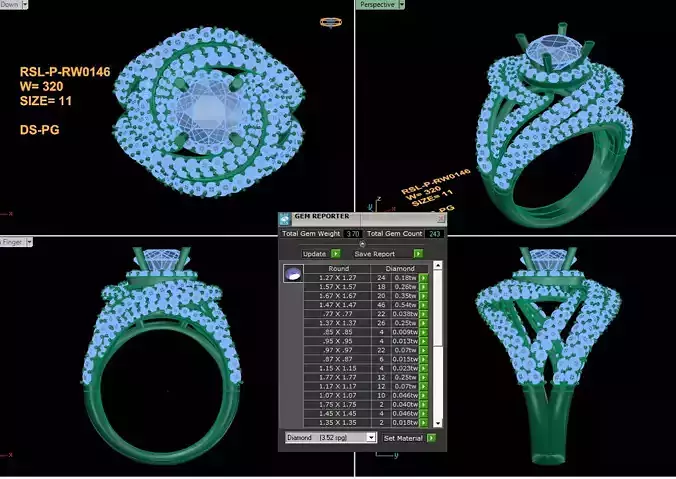The height and width of the screenshot is (479, 676).
Task: Click the Gem Reporter title bar icon
Action: click(x=285, y=219)
